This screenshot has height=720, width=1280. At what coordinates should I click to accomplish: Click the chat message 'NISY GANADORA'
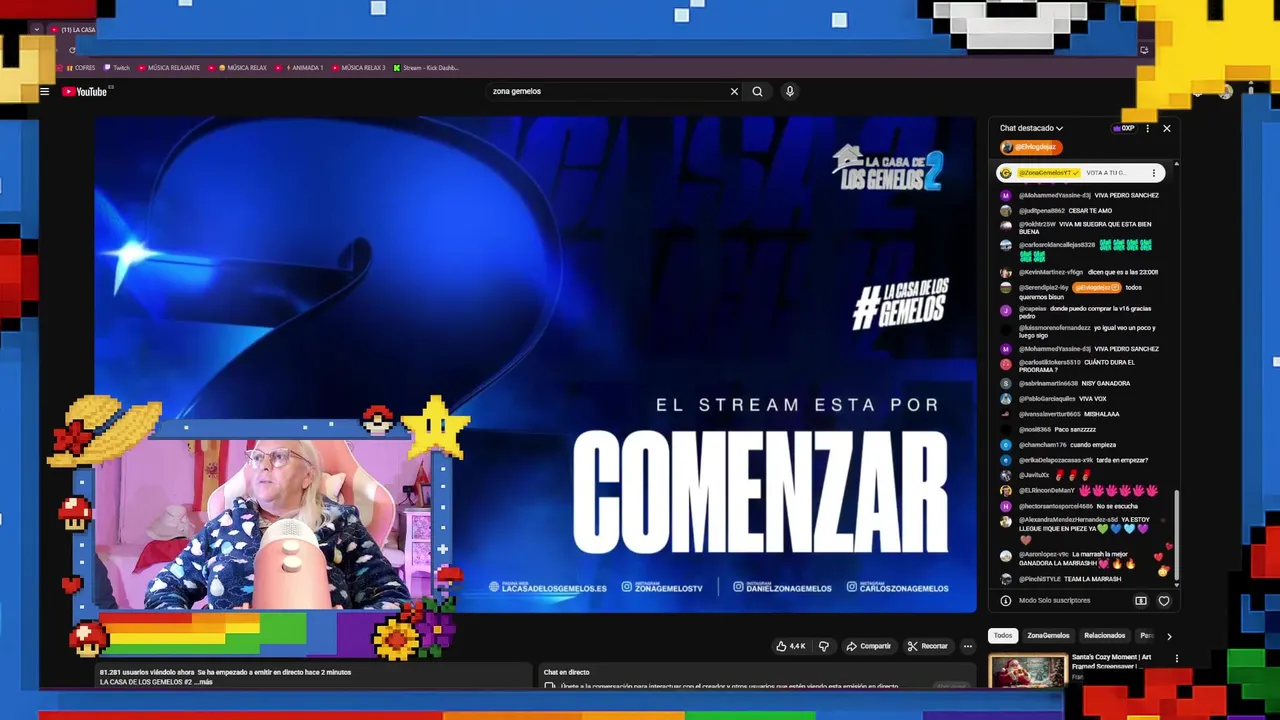1106,383
